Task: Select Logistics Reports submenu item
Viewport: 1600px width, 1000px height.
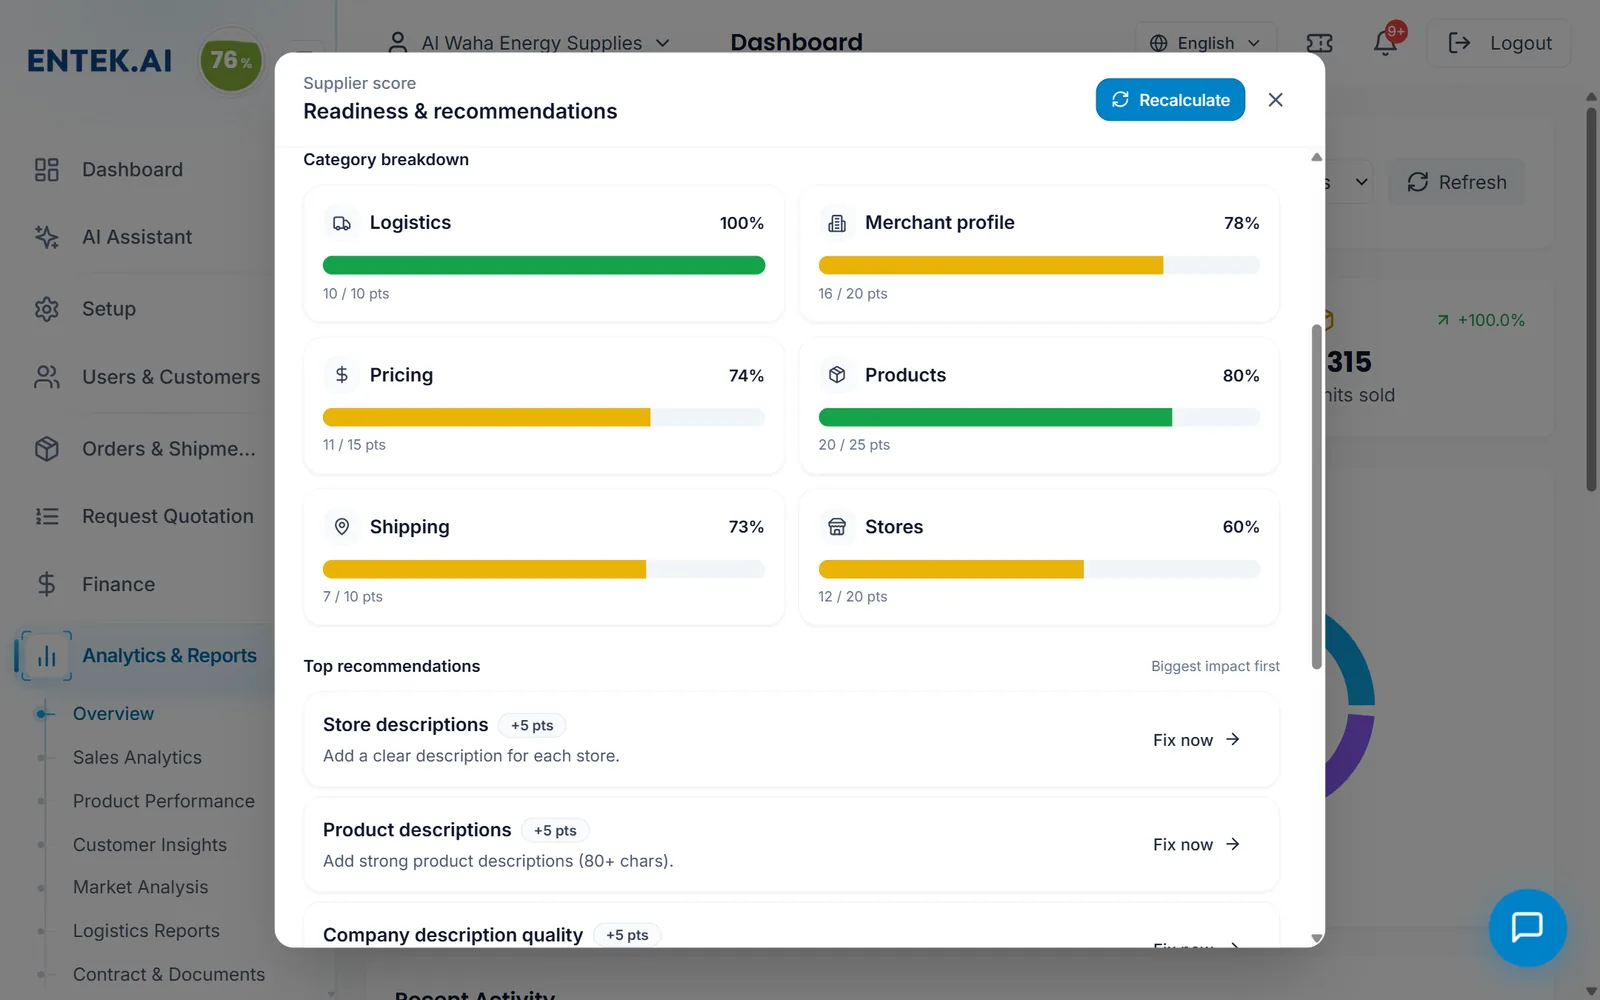Action: [x=146, y=931]
